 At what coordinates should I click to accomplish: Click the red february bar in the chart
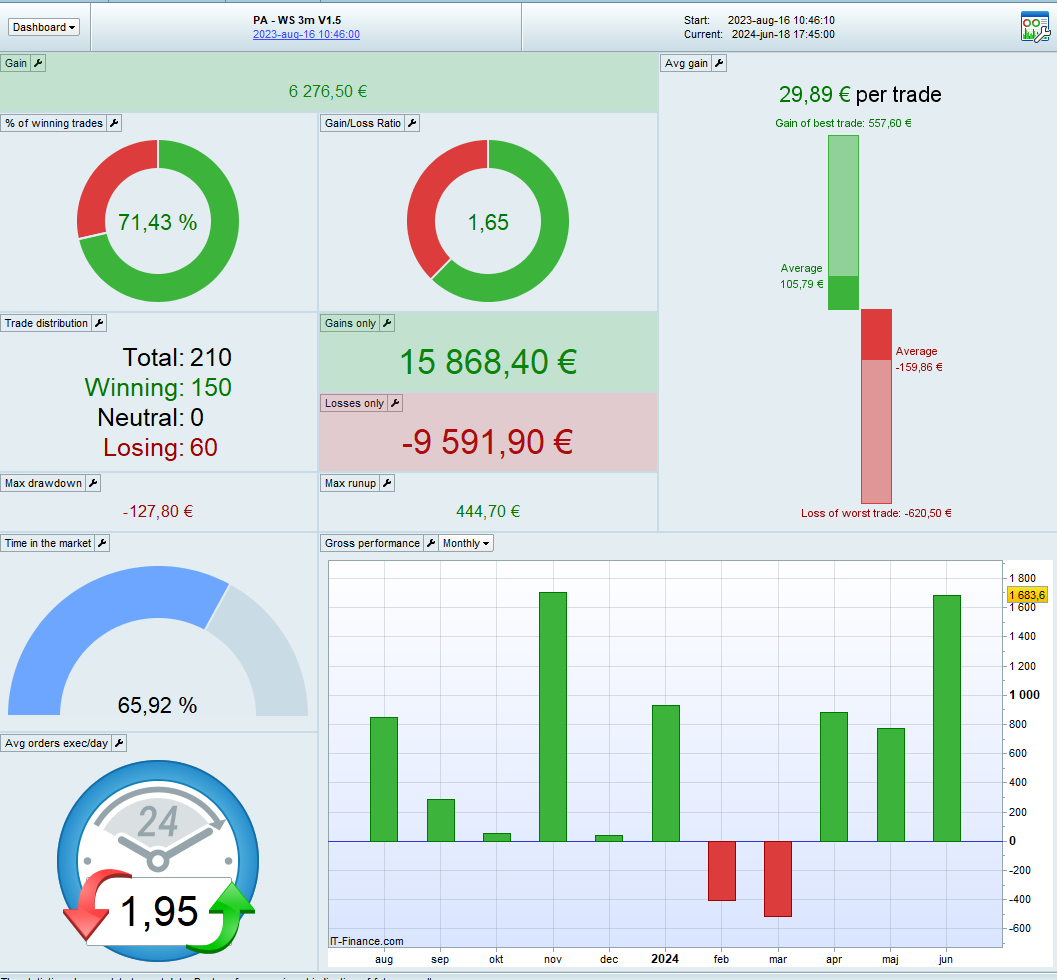point(721,871)
